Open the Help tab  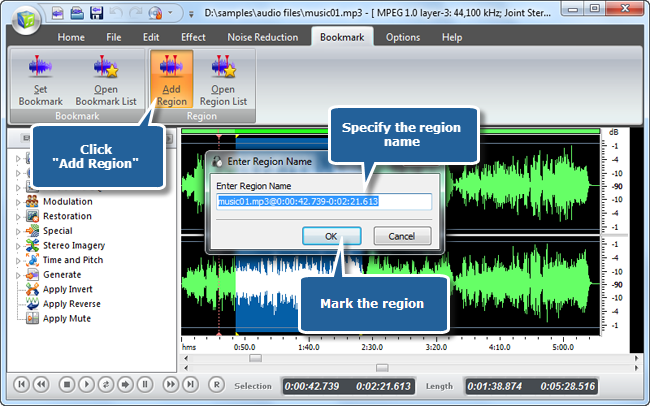452,37
